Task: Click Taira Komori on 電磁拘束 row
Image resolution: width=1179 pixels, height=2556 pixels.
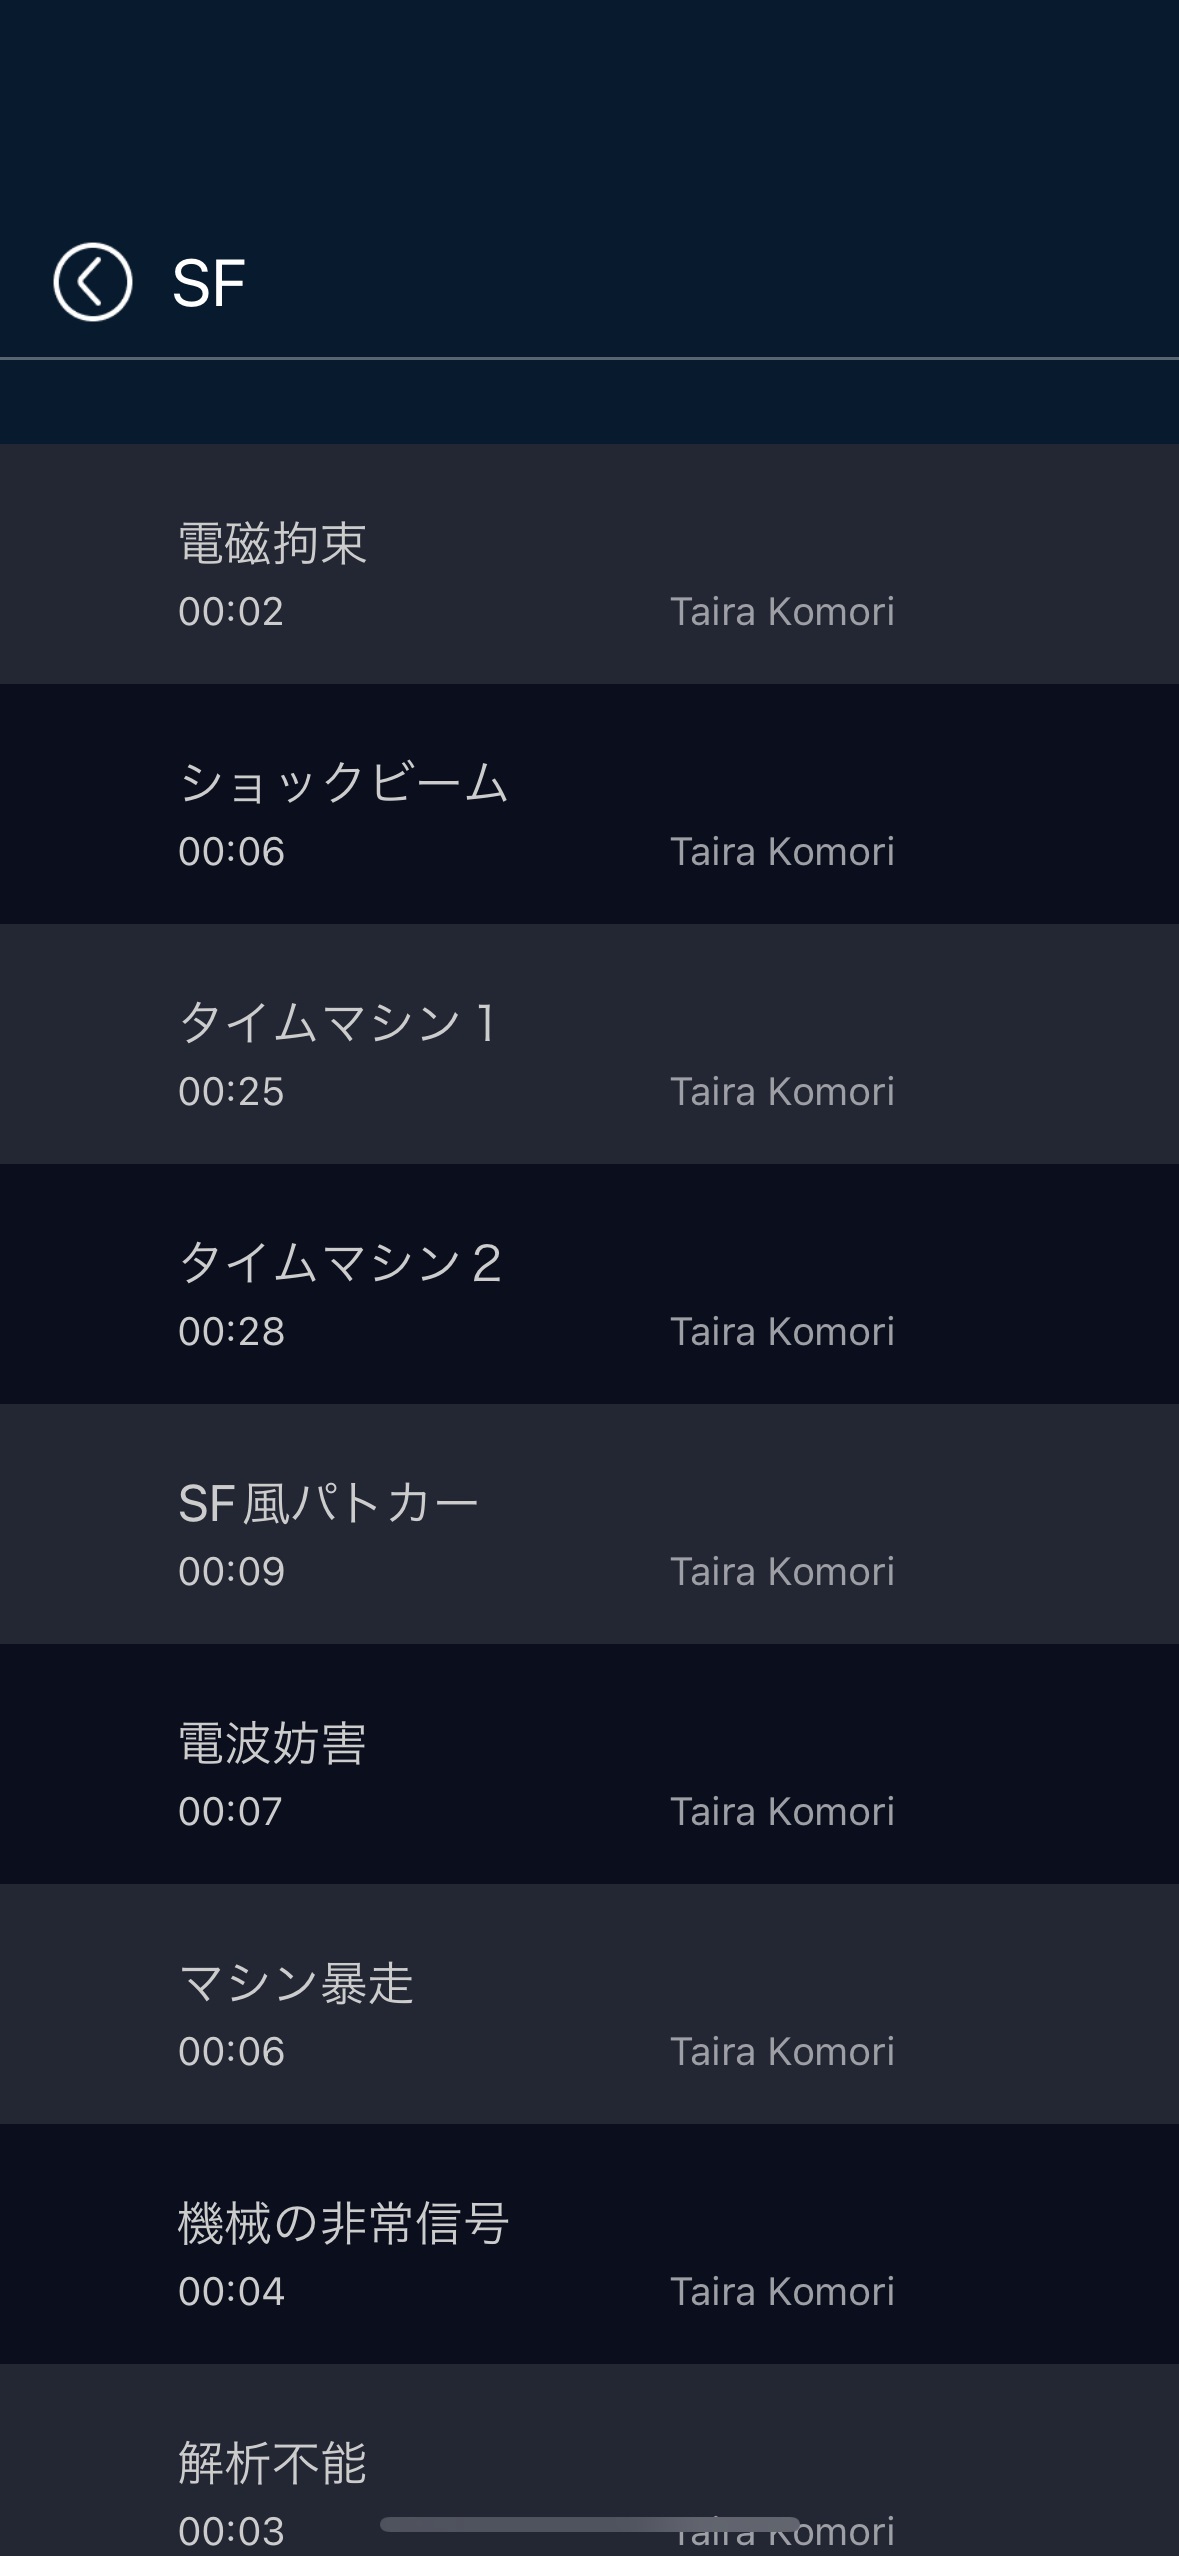Action: [x=782, y=612]
